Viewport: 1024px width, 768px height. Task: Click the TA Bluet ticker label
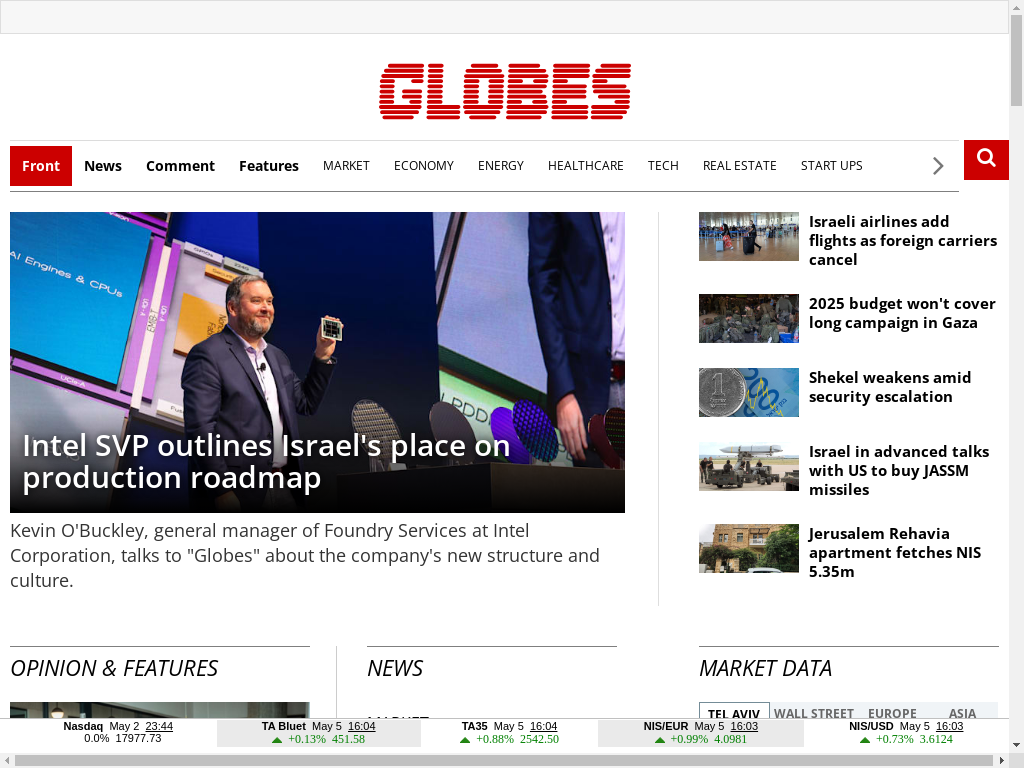[283, 726]
